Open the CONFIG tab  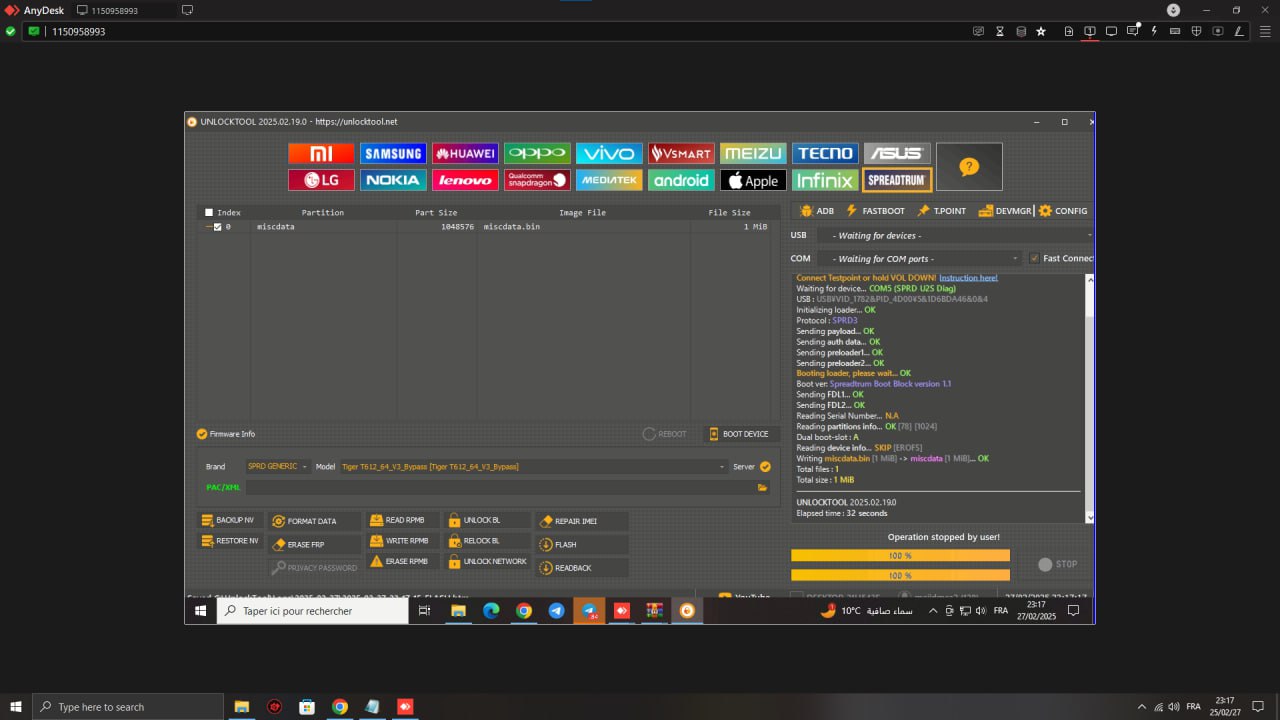coord(1063,211)
